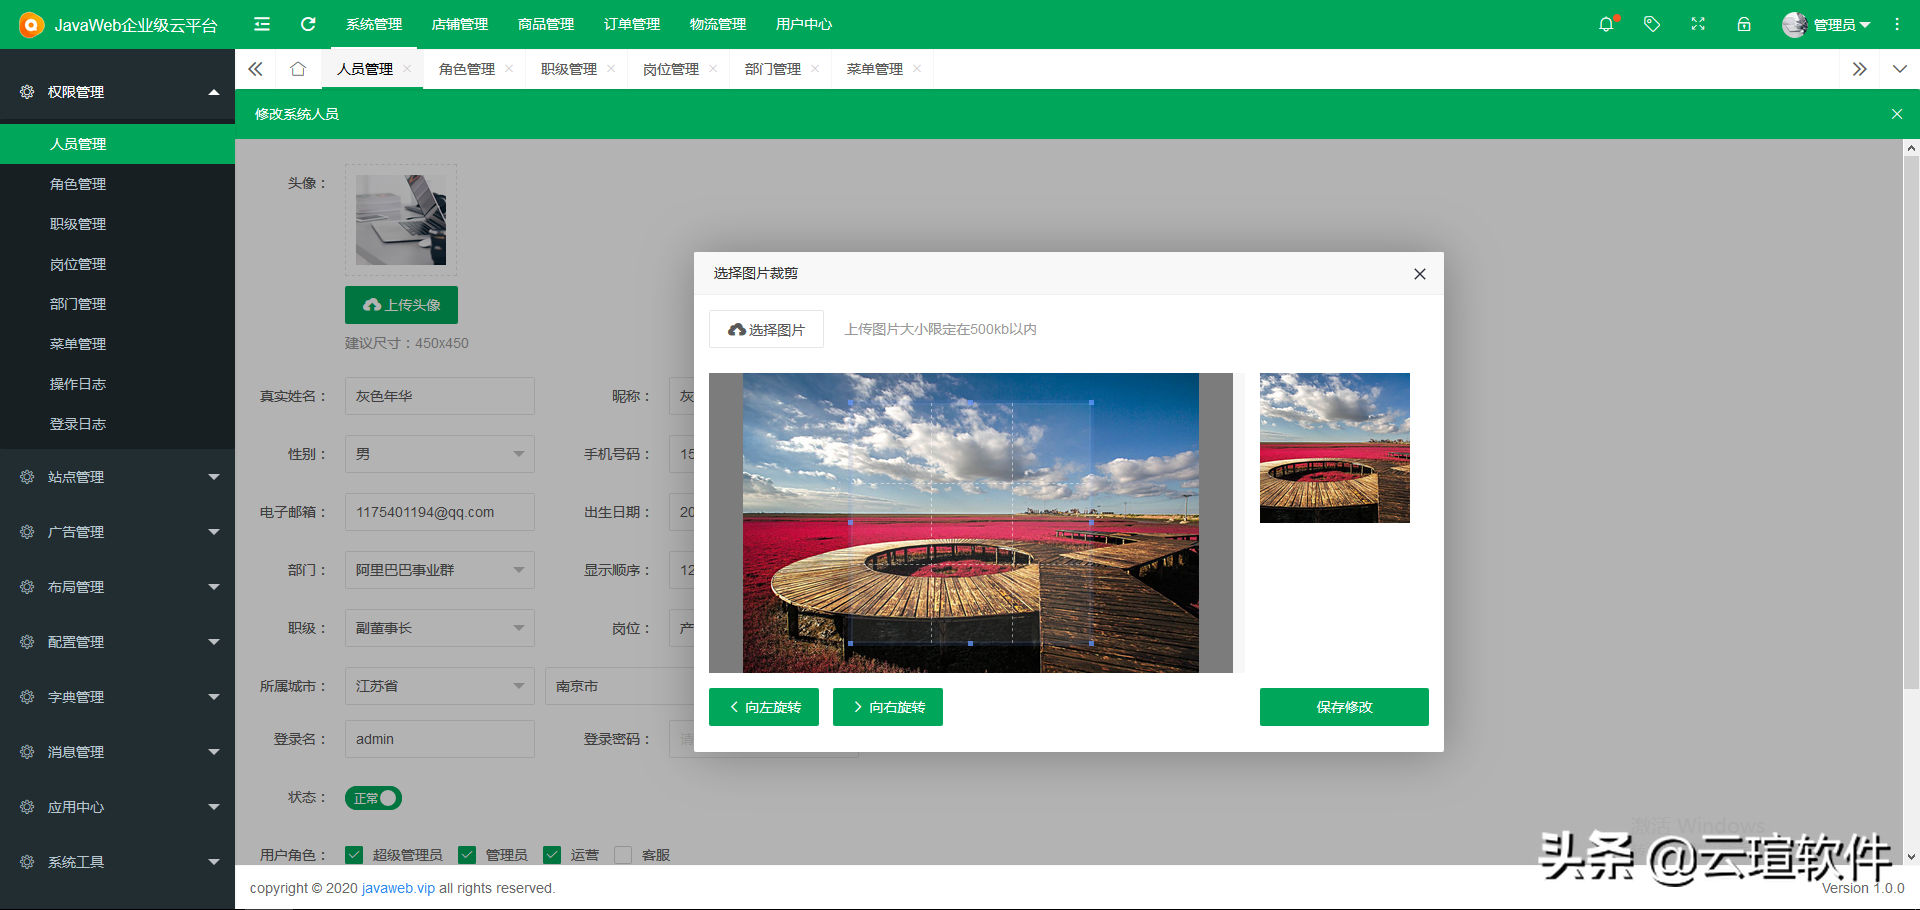Close the 菜单管理 tab via its x
The image size is (1920, 910).
pyautogui.click(x=917, y=69)
